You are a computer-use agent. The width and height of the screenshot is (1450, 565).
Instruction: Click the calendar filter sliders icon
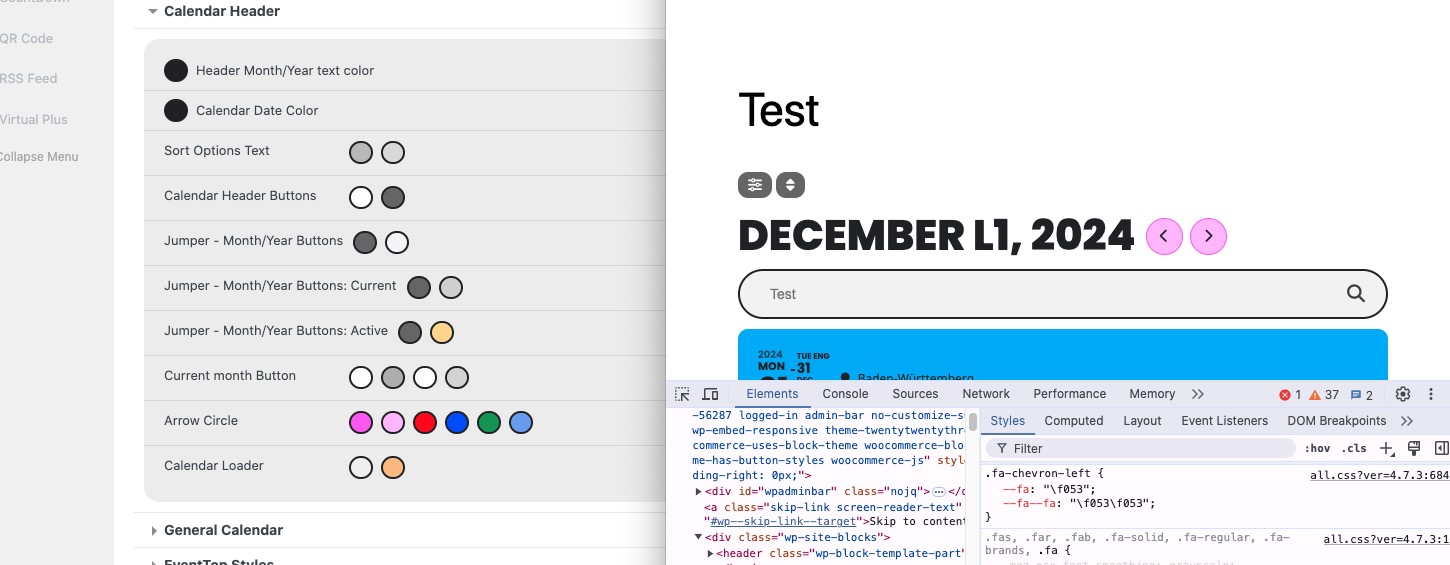pos(754,185)
